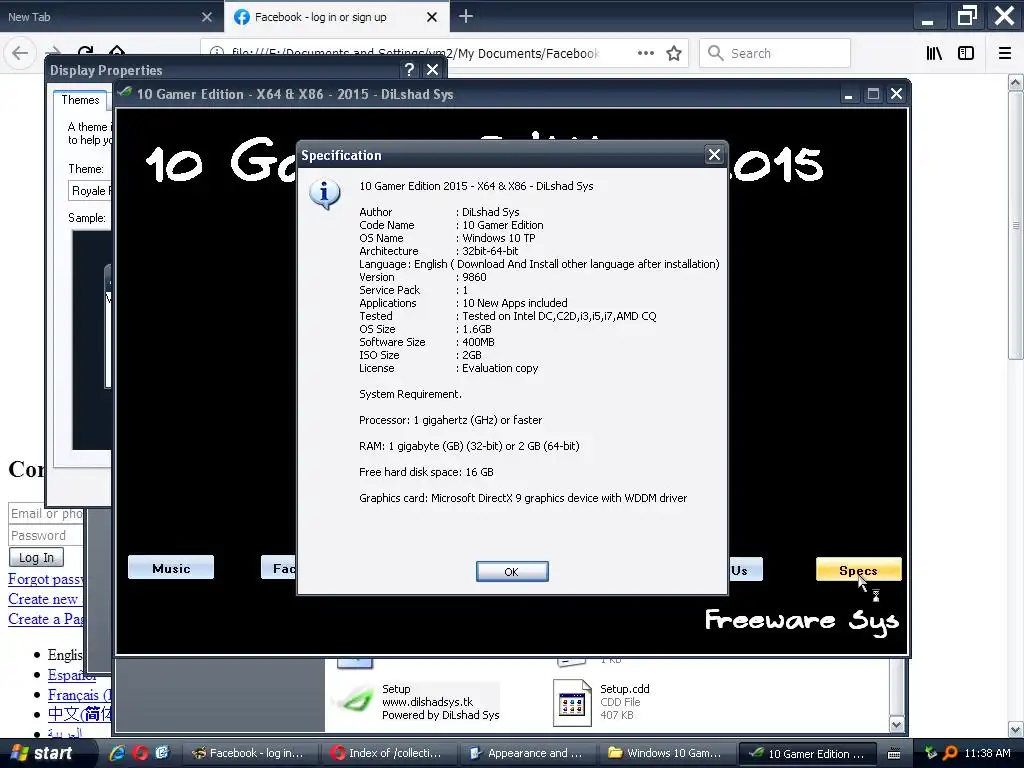Select the Setup application file in Explorer
The width and height of the screenshot is (1024, 768).
coord(418,701)
